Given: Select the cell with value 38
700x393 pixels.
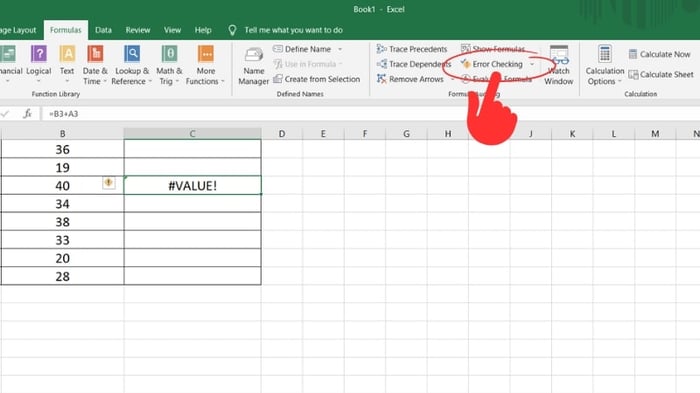Looking at the screenshot, I should (62, 222).
